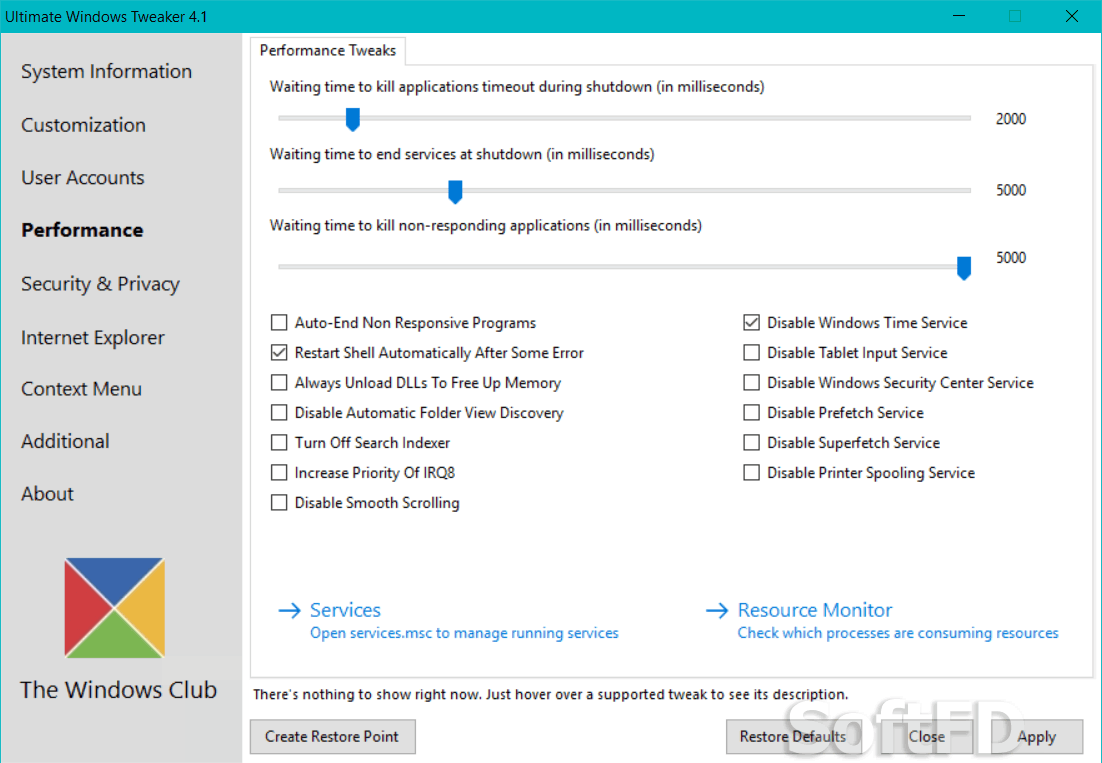Screen dimensions: 1102x763
Task: Open Services link to manage services
Action: coord(345,610)
